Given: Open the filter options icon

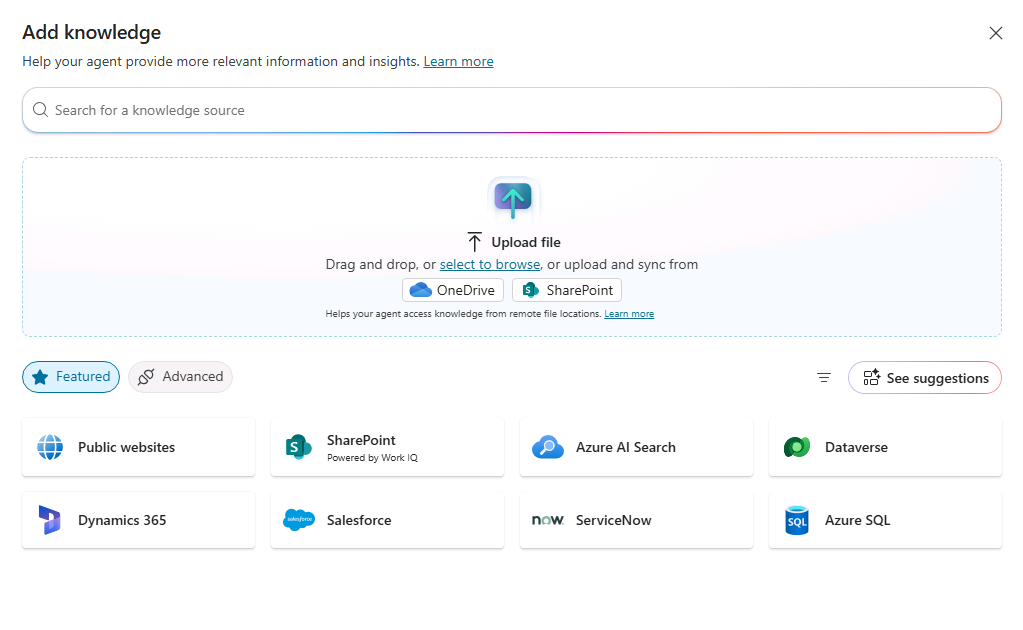Looking at the screenshot, I should [824, 378].
